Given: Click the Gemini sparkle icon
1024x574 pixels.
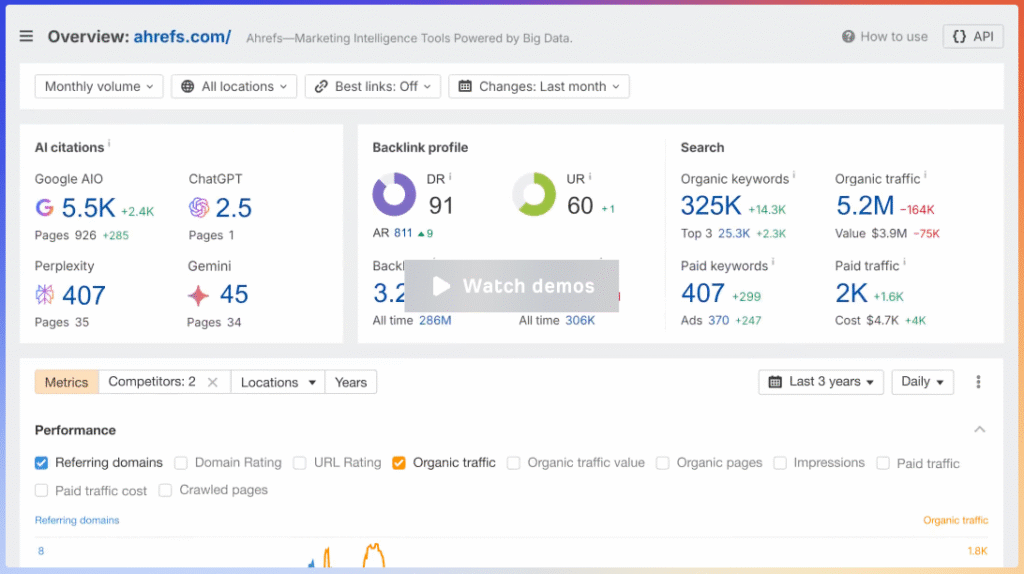Looking at the screenshot, I should pyautogui.click(x=199, y=295).
